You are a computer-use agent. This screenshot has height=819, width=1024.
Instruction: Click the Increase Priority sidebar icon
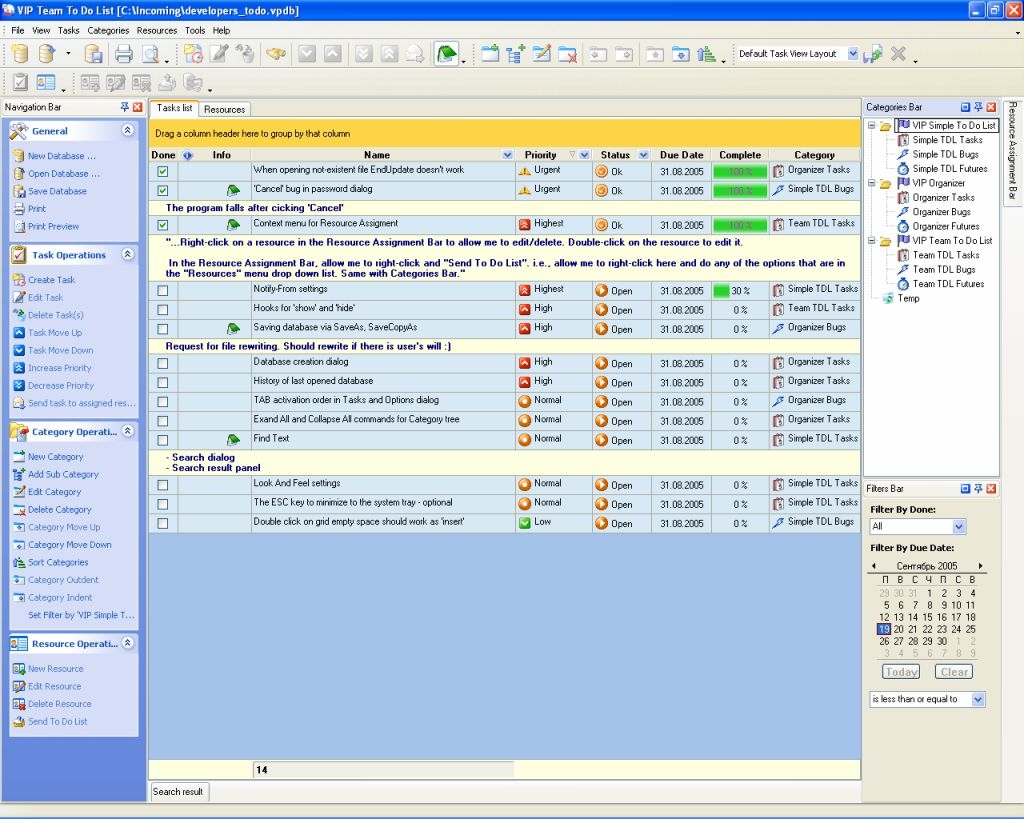(22, 368)
